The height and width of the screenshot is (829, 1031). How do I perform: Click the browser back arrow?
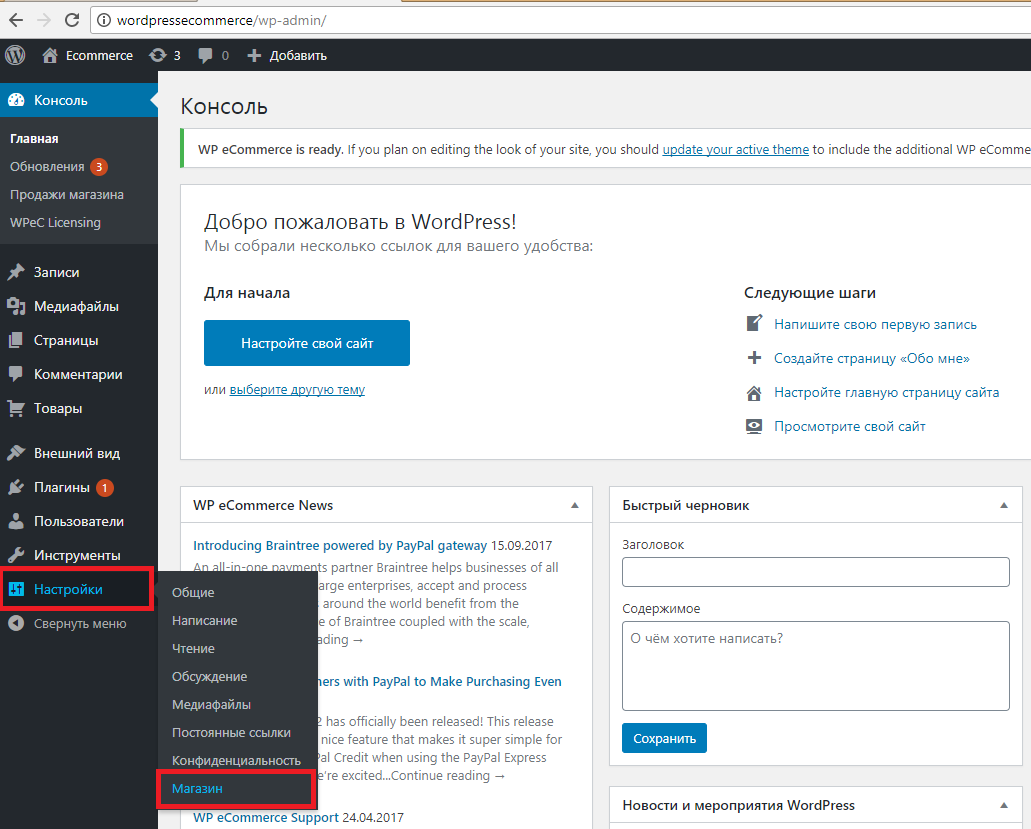[x=16, y=20]
